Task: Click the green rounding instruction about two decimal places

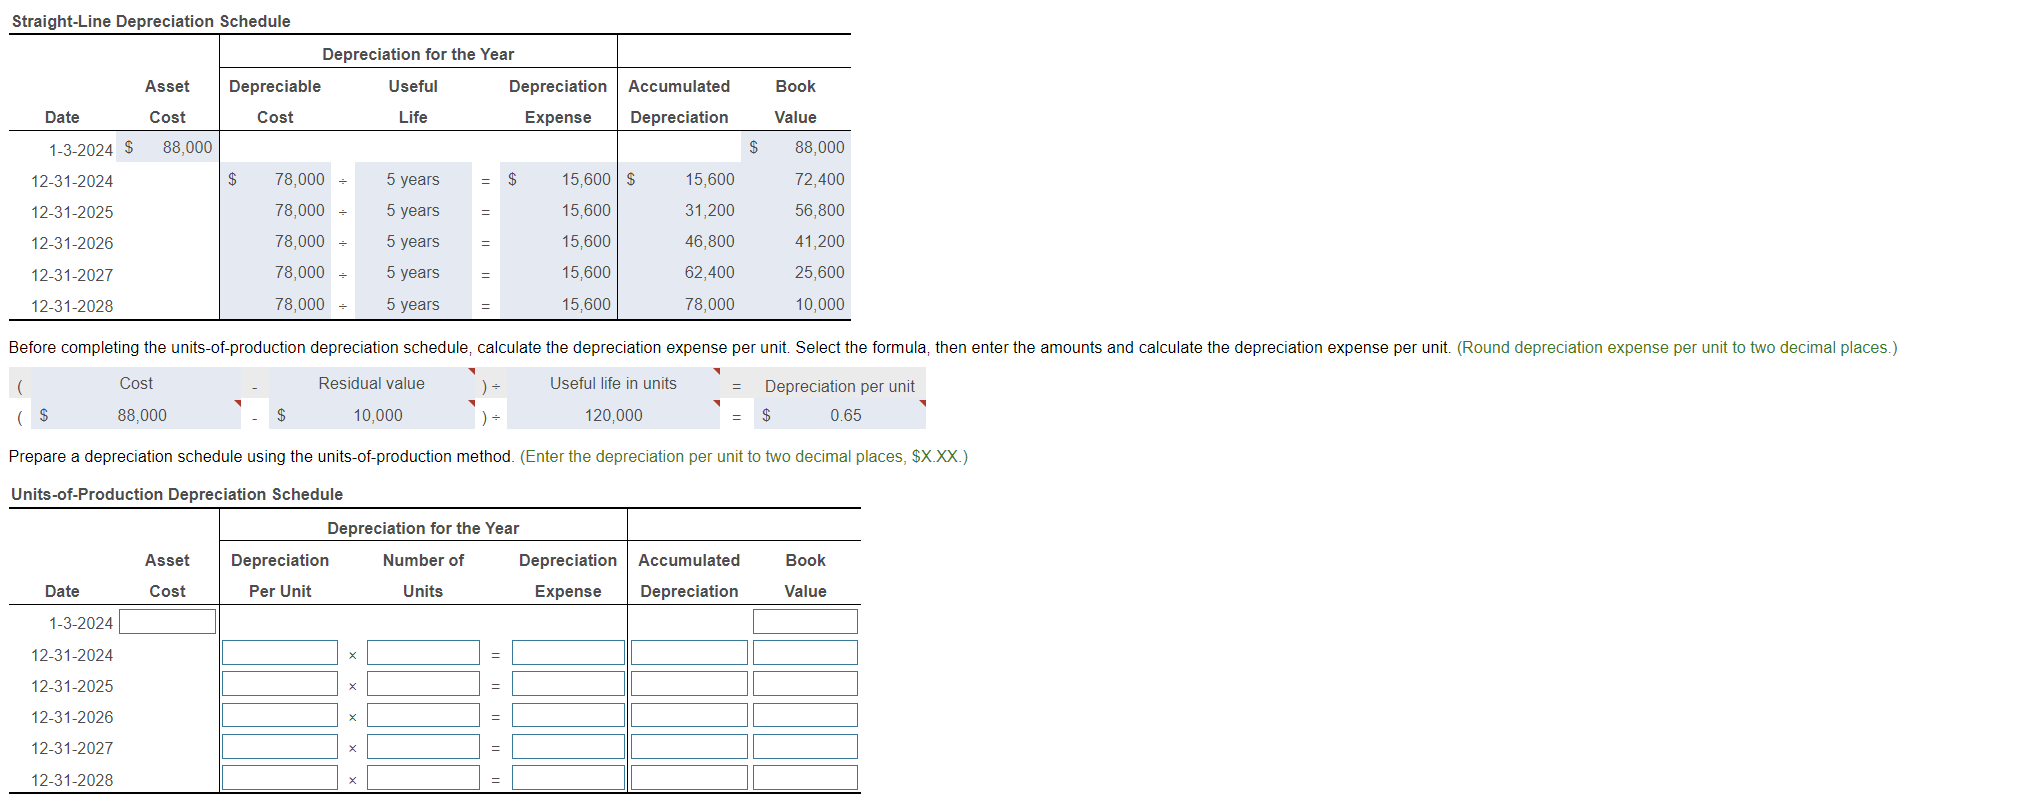Action: [1677, 347]
